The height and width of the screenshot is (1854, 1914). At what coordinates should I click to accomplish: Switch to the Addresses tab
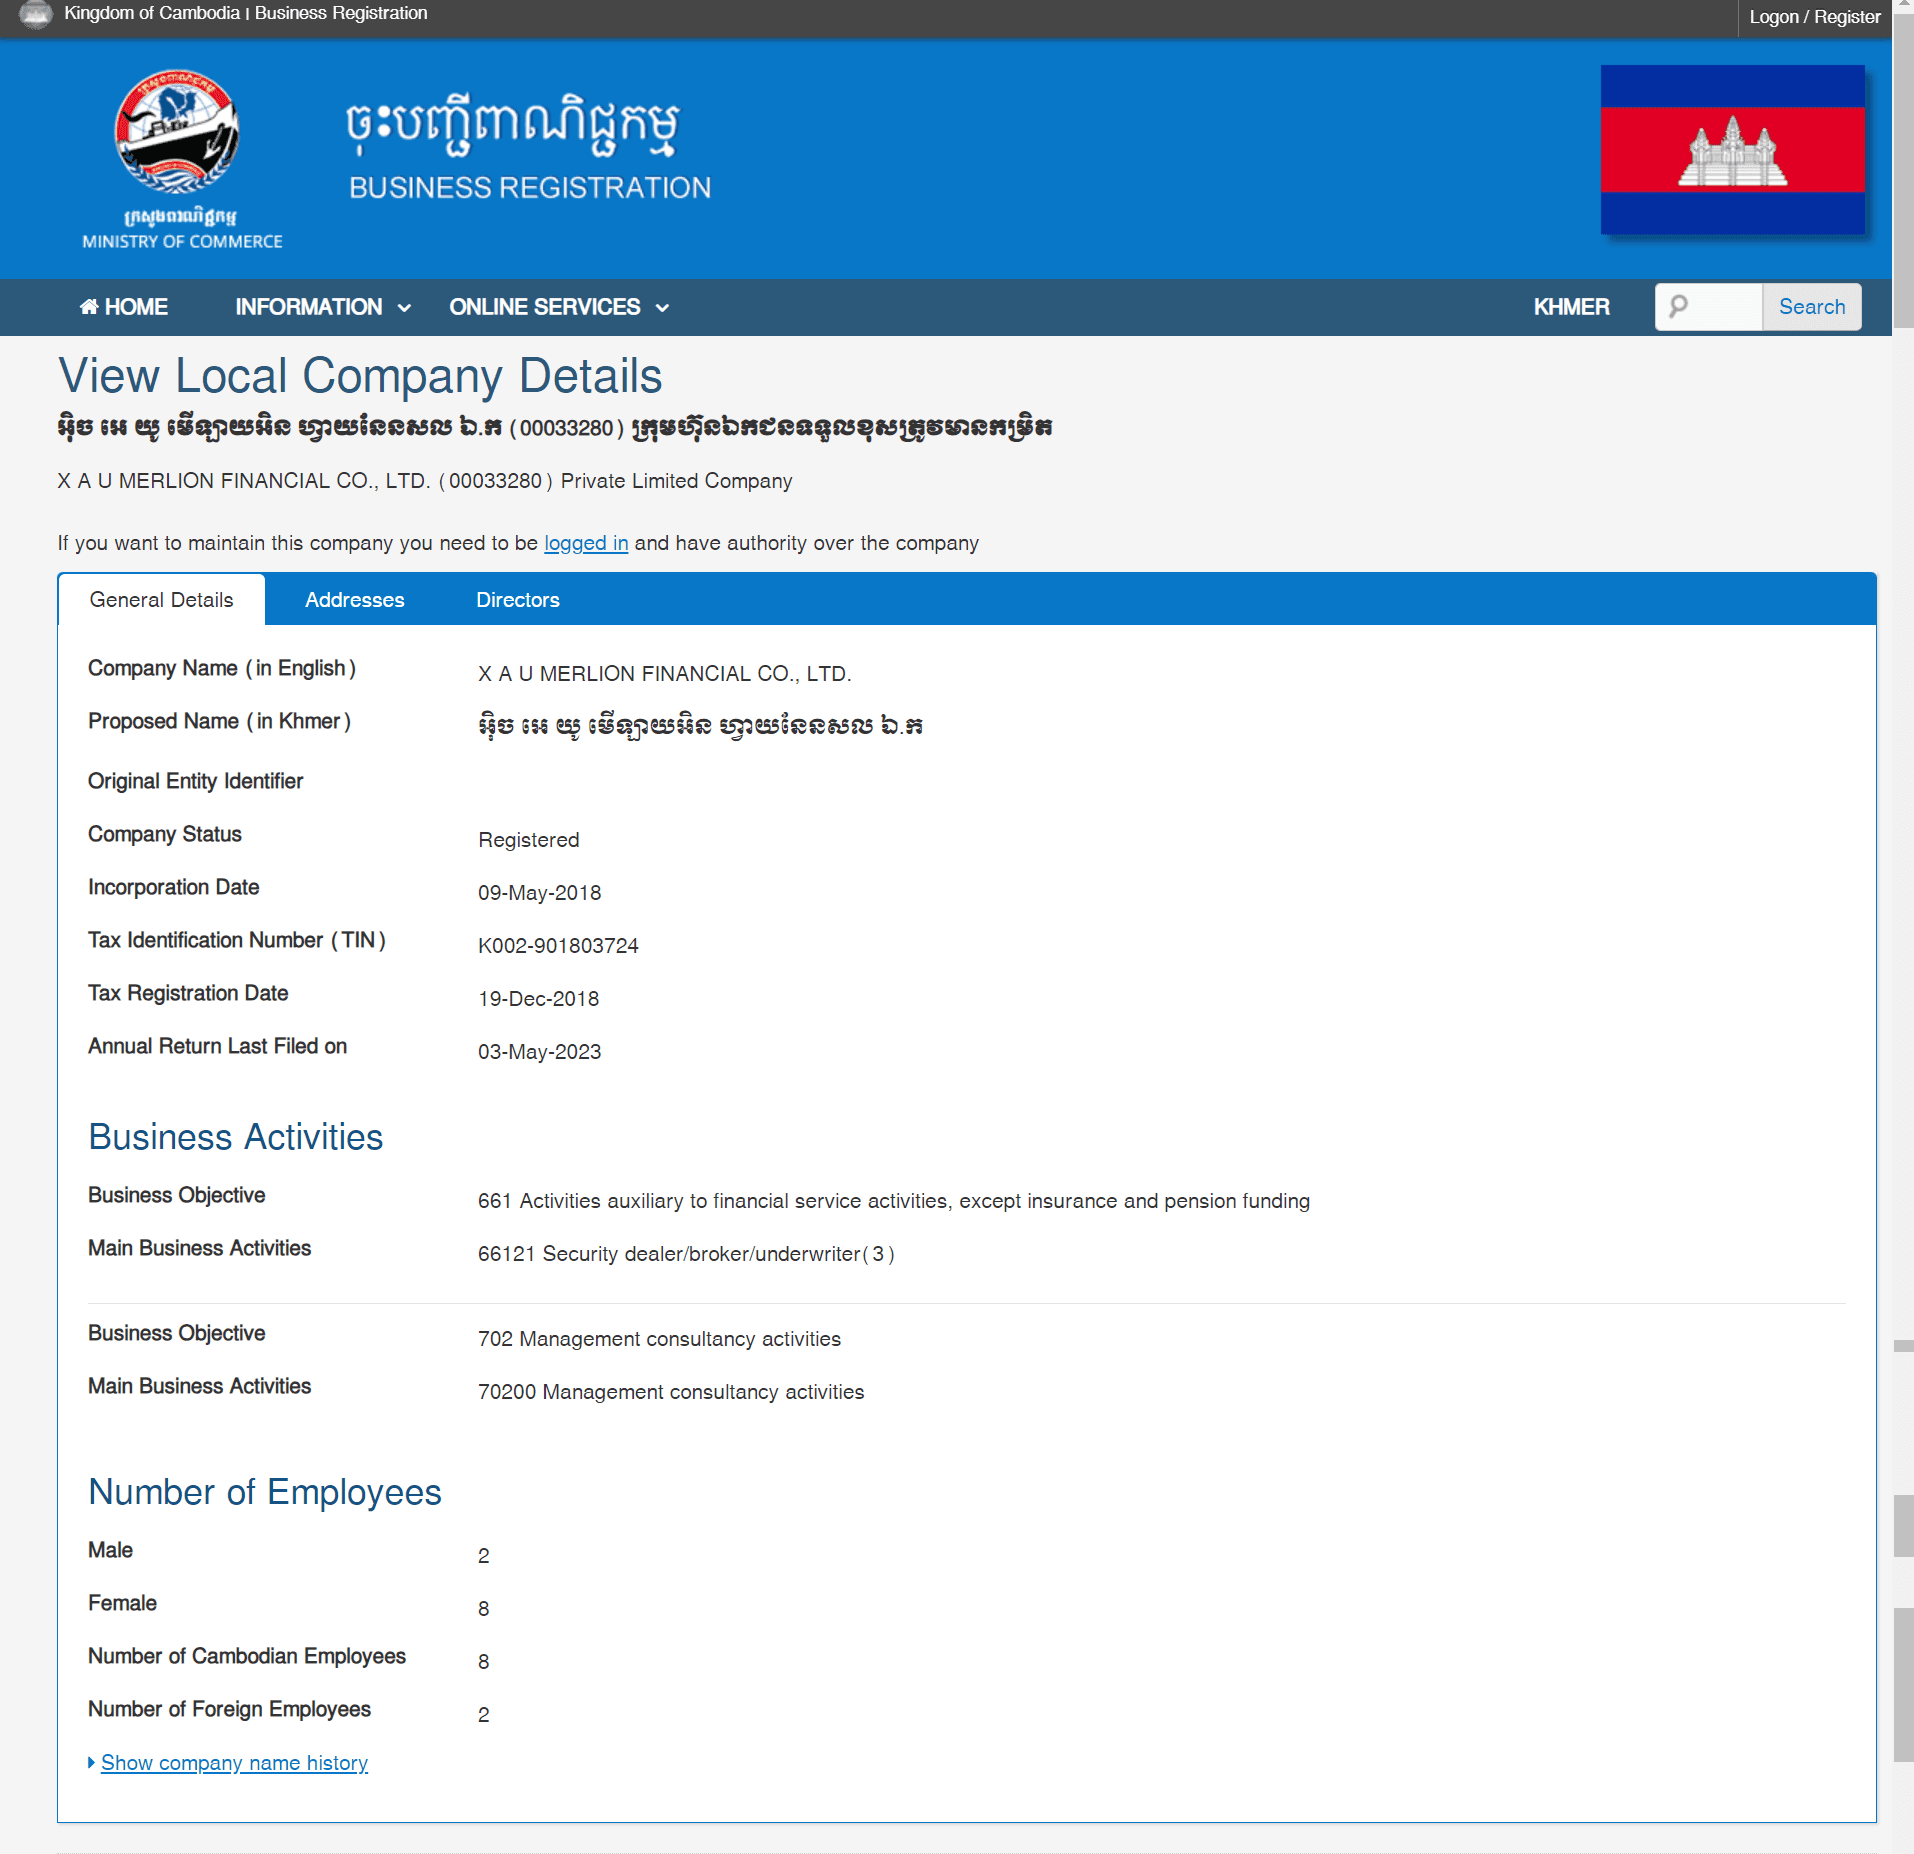[x=355, y=600]
